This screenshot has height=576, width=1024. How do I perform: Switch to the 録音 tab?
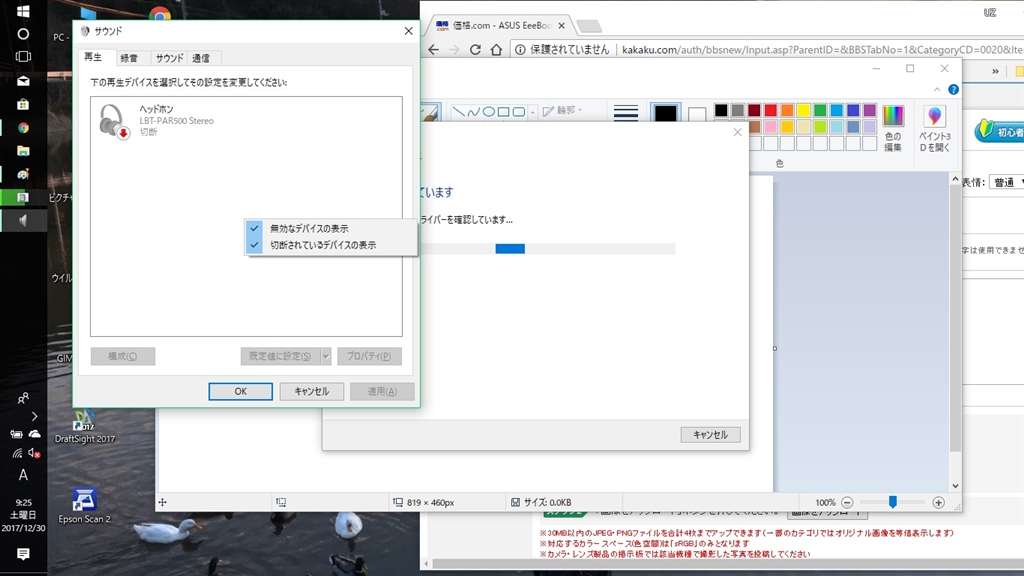tap(129, 58)
